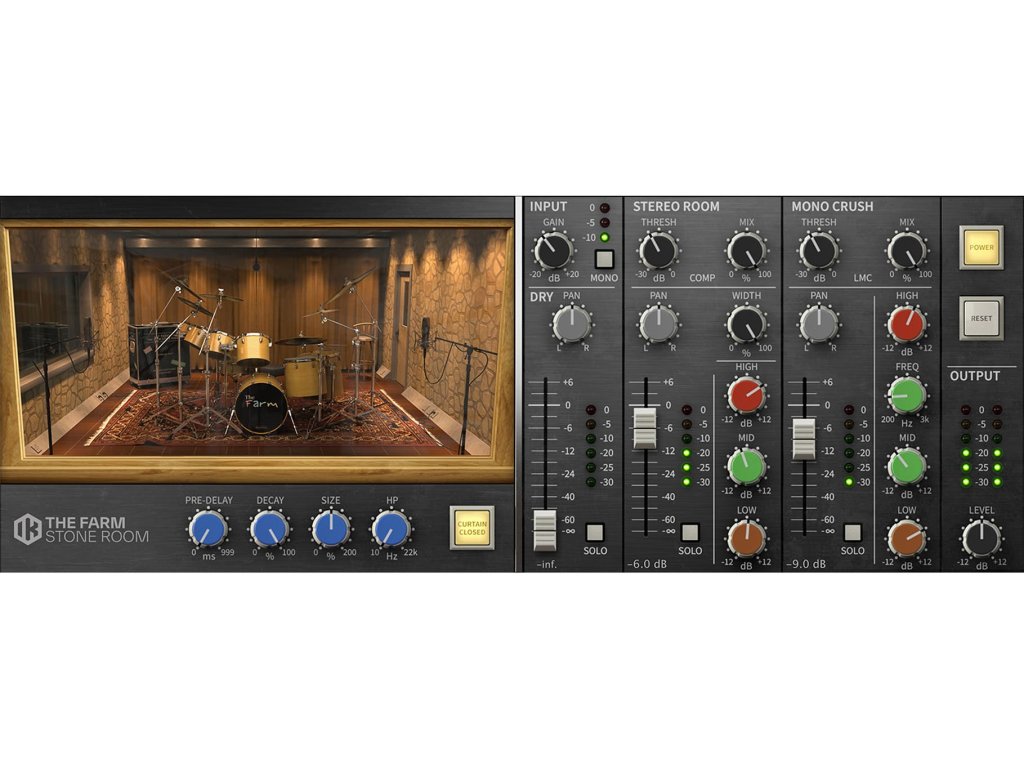Image resolution: width=1024 pixels, height=768 pixels.
Task: Solo the Dry channel
Action: pos(596,532)
